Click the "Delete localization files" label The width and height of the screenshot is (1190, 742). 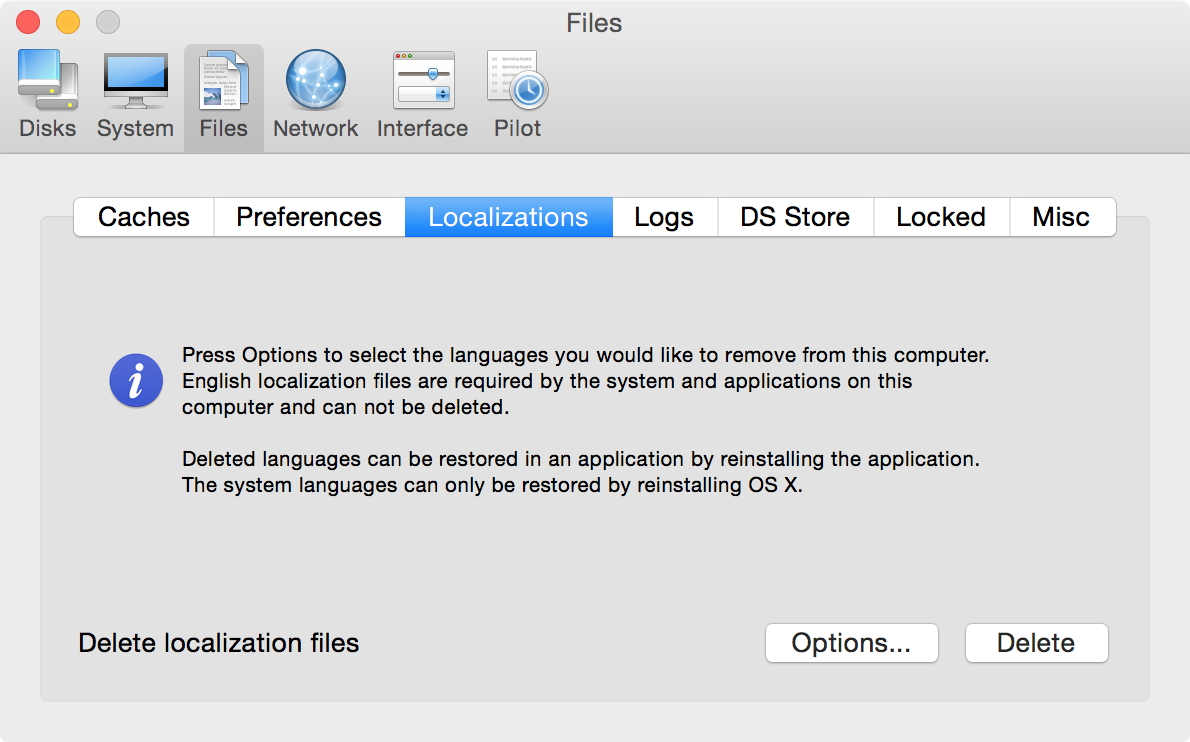(x=218, y=643)
